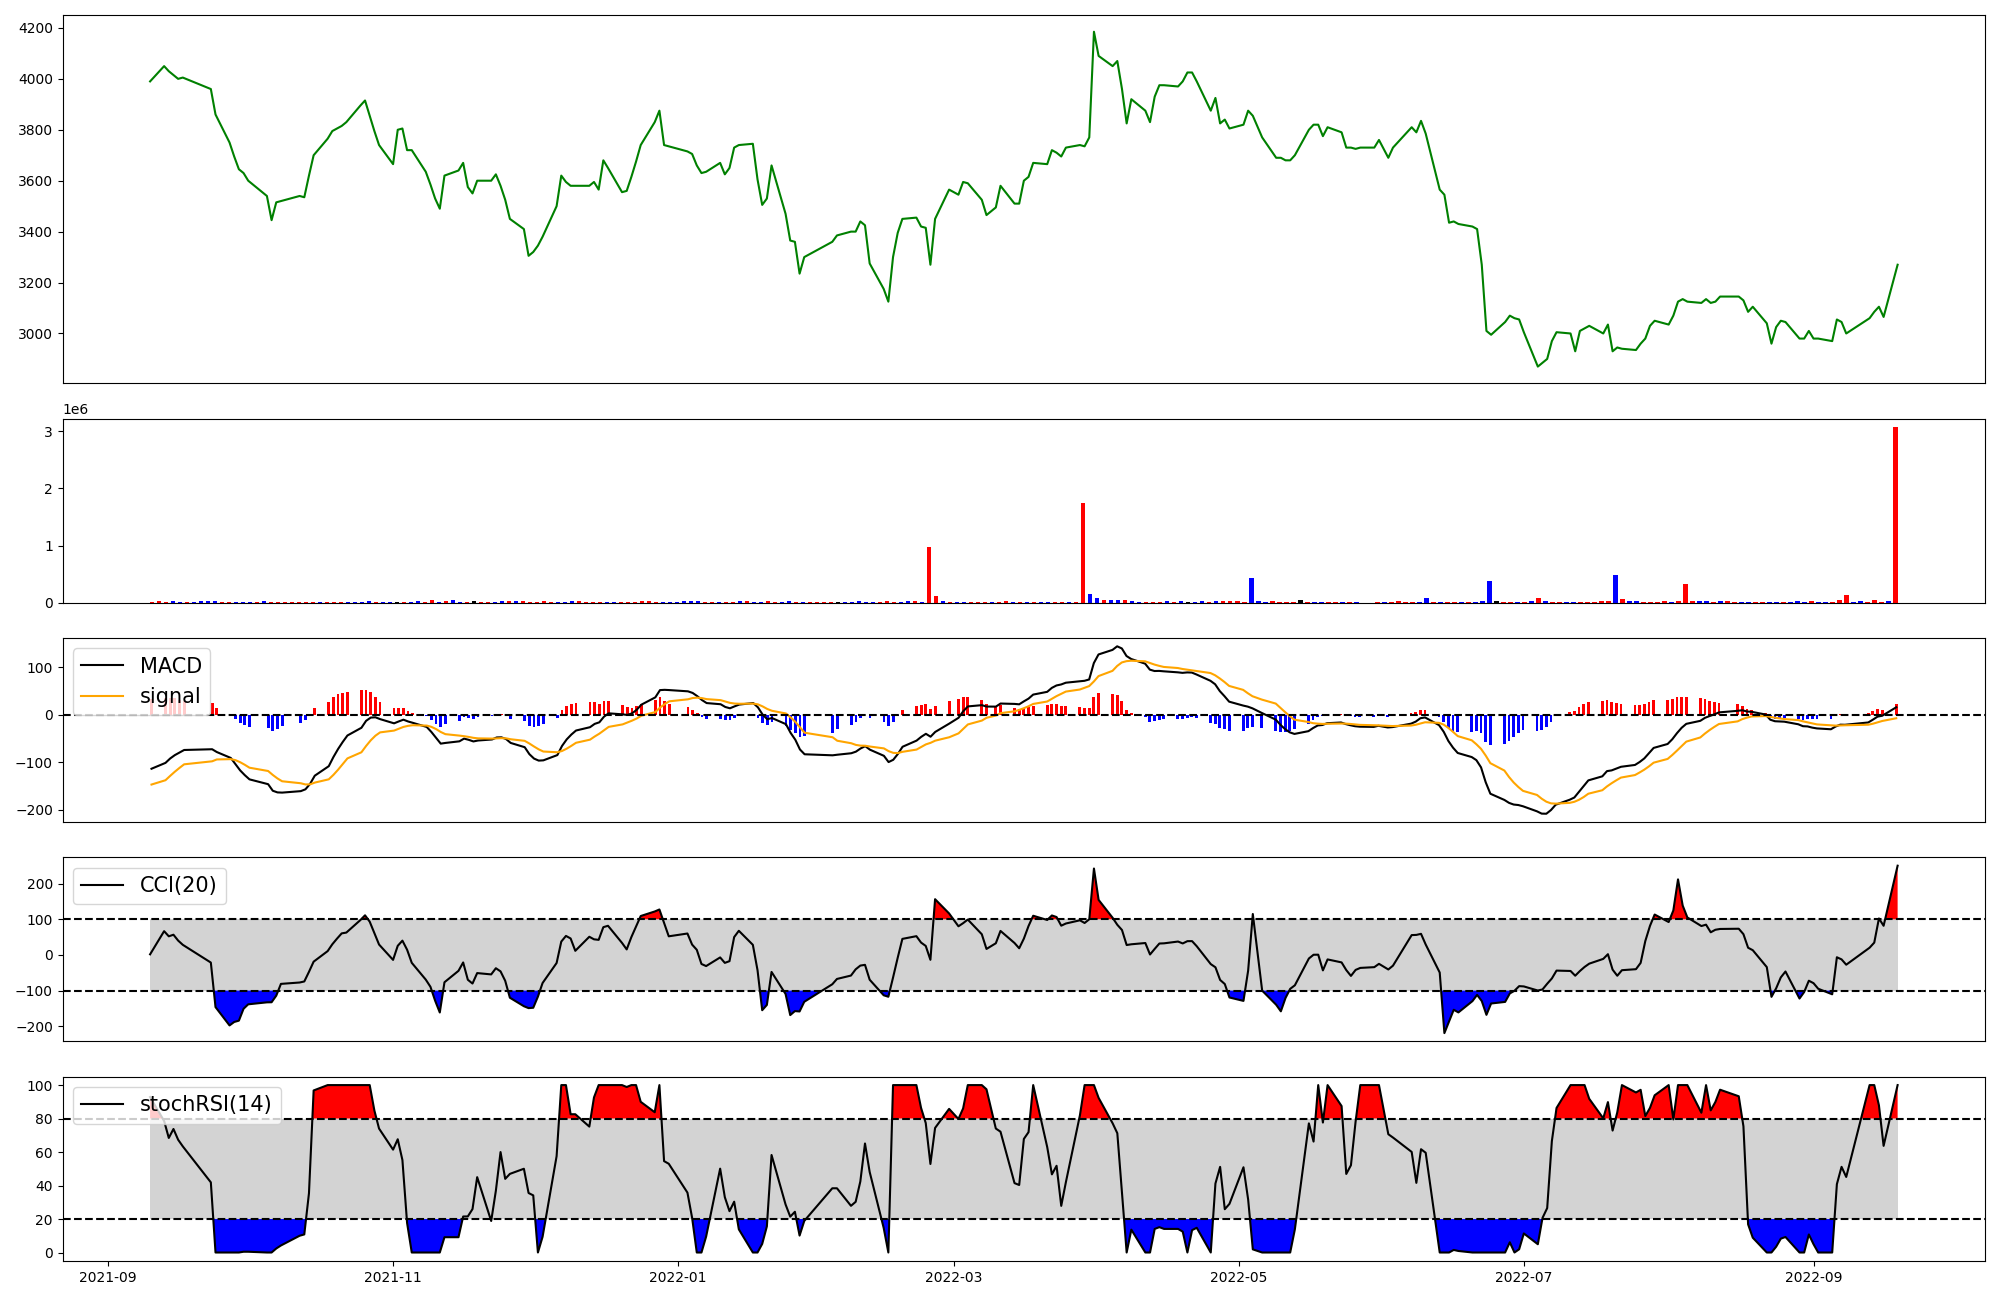This screenshot has height=1300, width=2000.
Task: Click the 2022-01 date tick label
Action: pyautogui.click(x=678, y=1277)
